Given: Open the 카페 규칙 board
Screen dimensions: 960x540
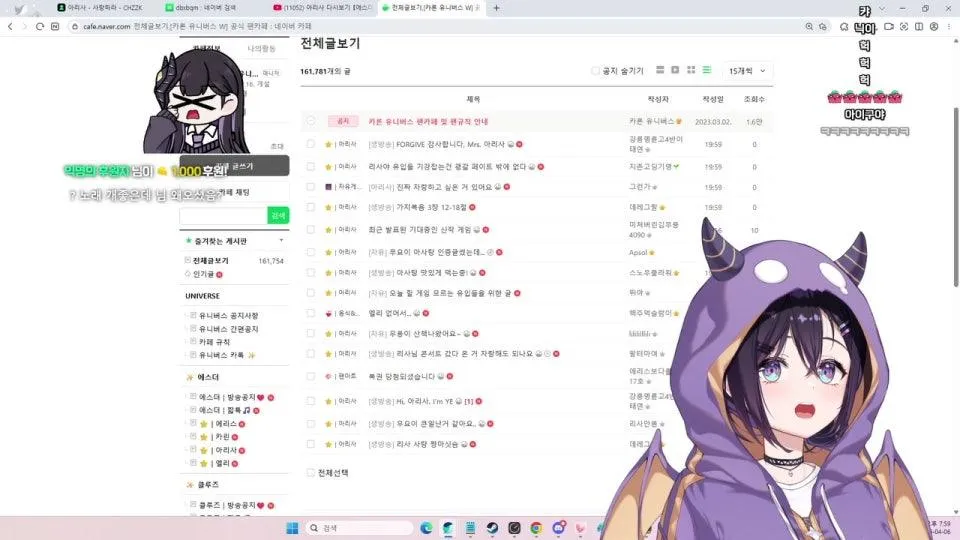Looking at the screenshot, I should [214, 342].
